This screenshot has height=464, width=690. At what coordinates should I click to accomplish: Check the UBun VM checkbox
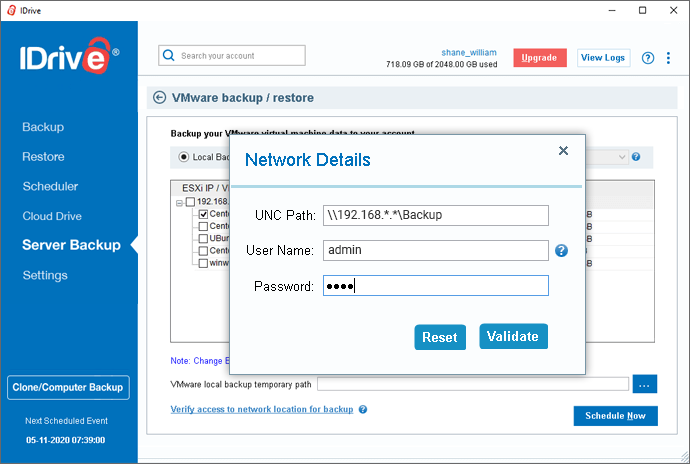[203, 239]
